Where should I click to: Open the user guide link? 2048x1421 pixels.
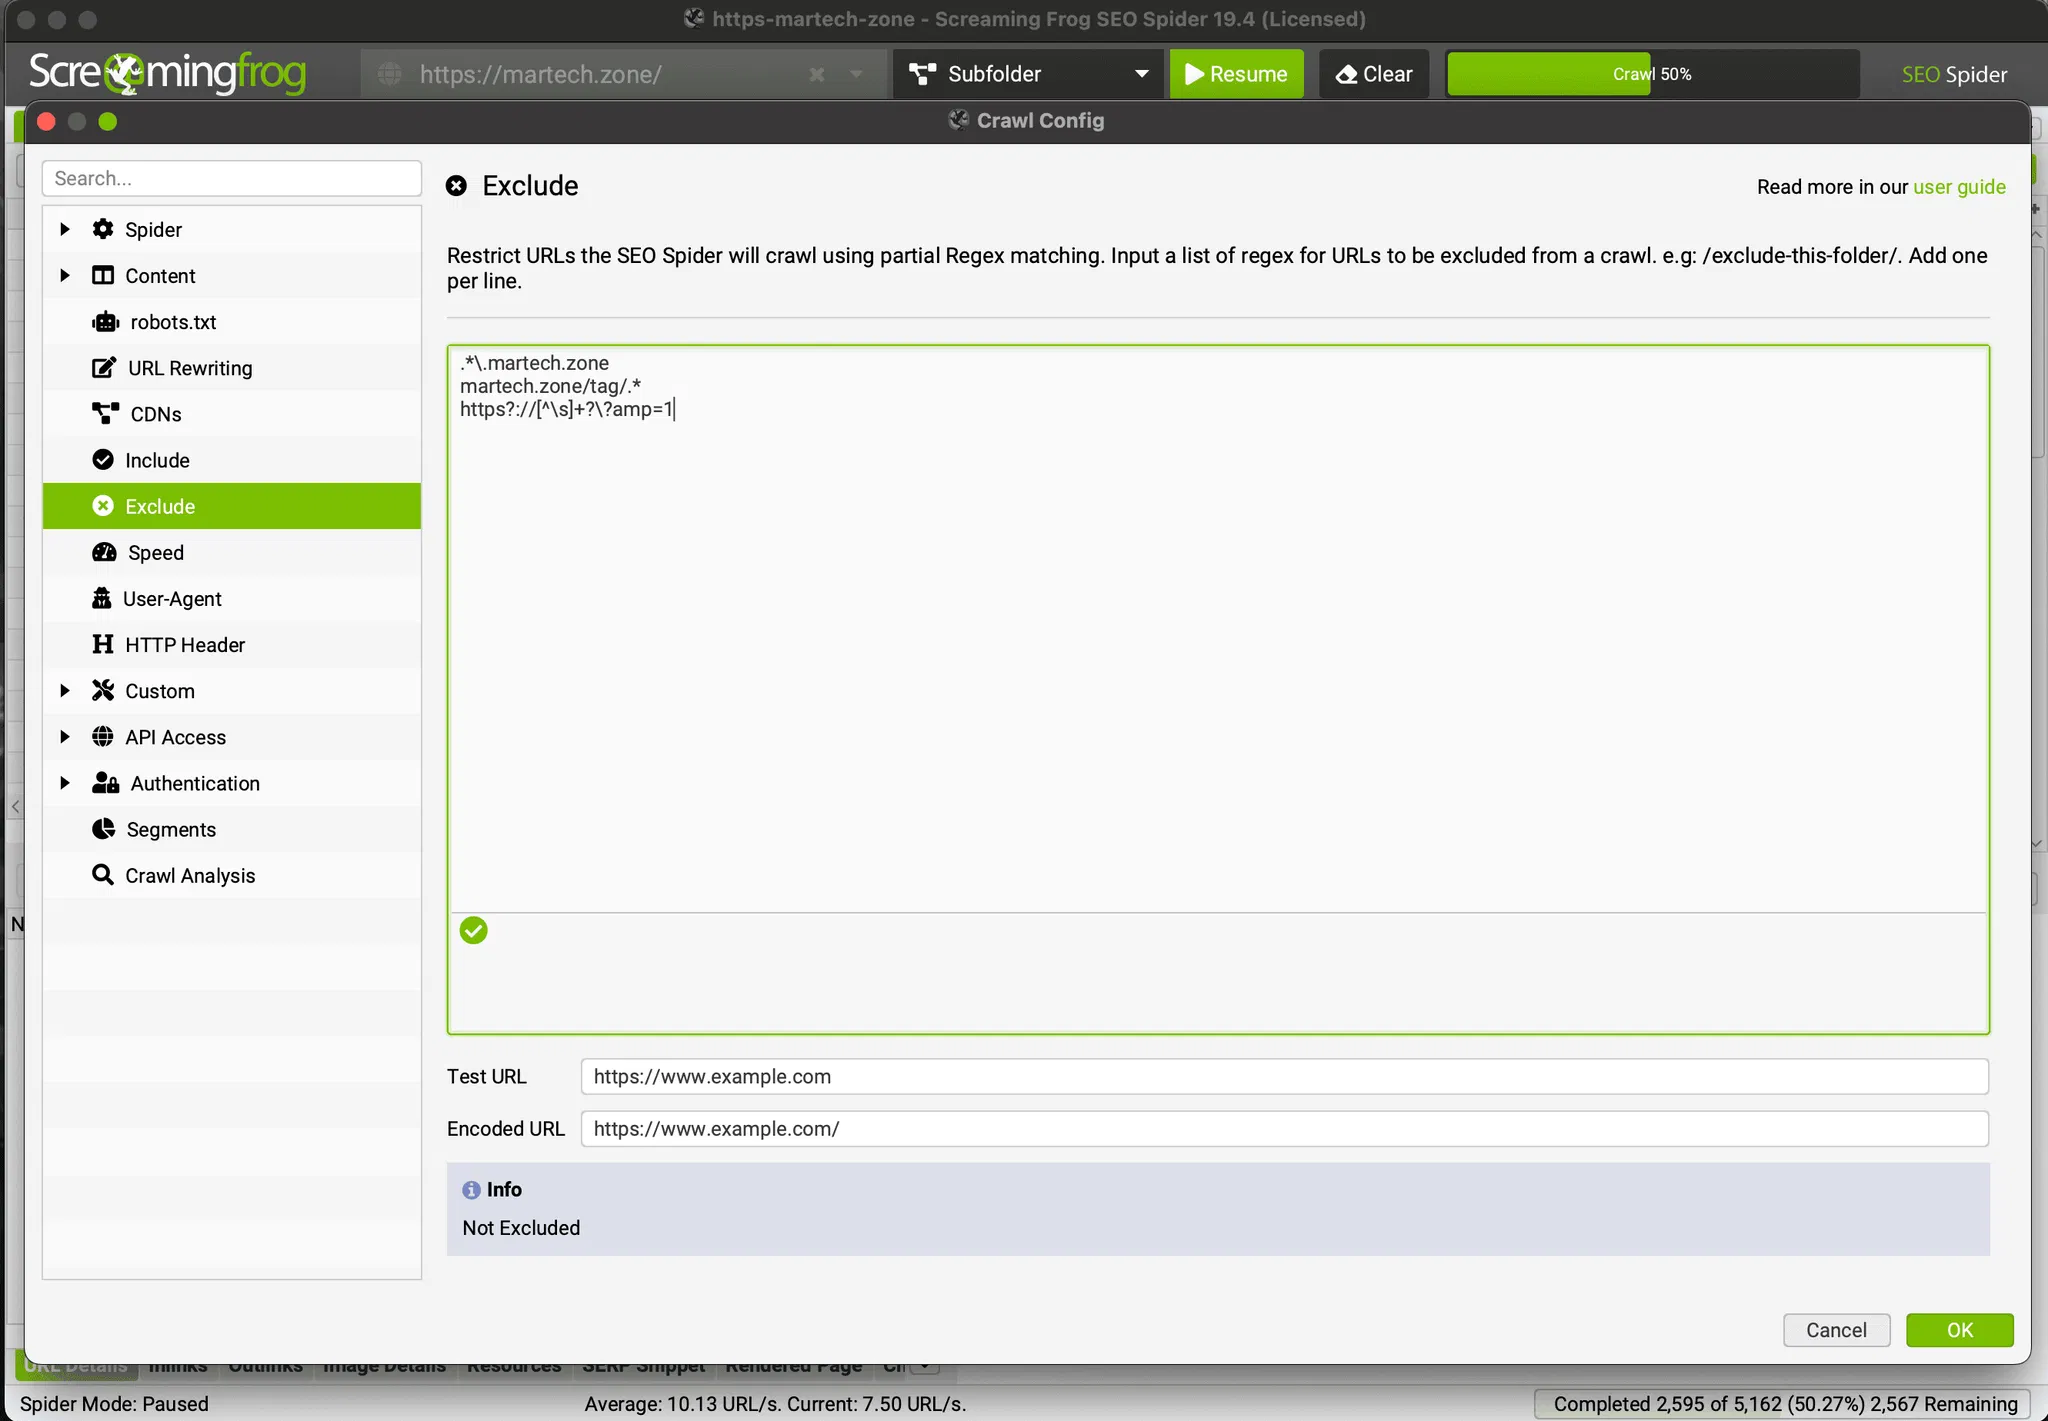point(1958,187)
